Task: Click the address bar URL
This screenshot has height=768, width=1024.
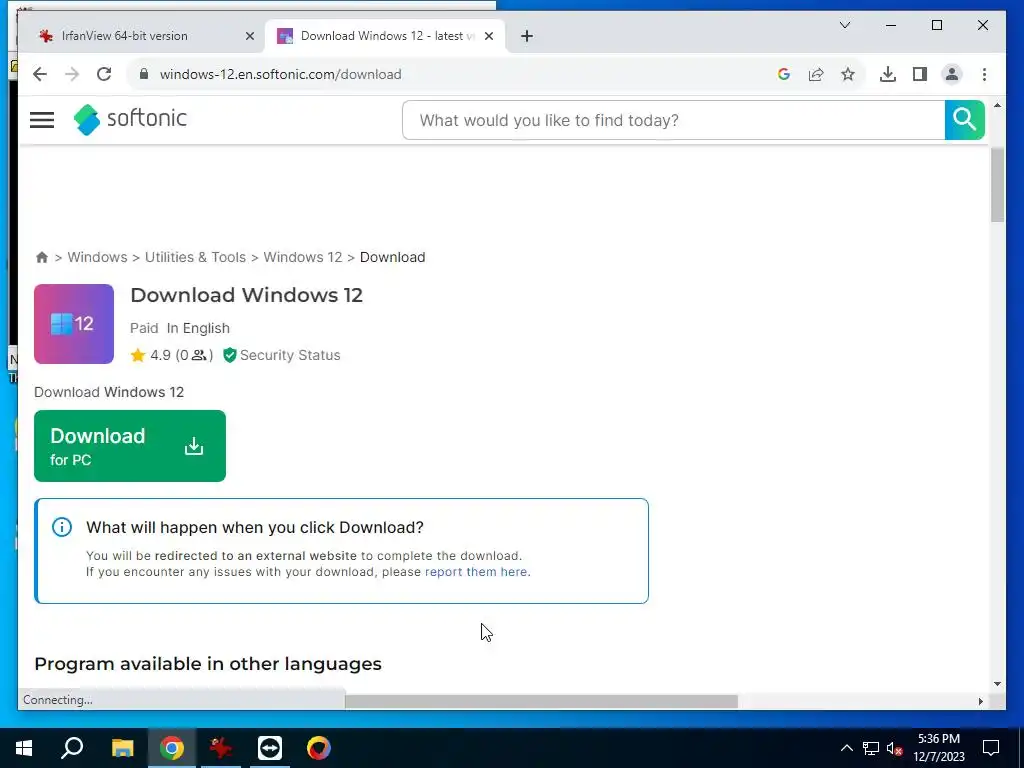Action: (x=280, y=74)
